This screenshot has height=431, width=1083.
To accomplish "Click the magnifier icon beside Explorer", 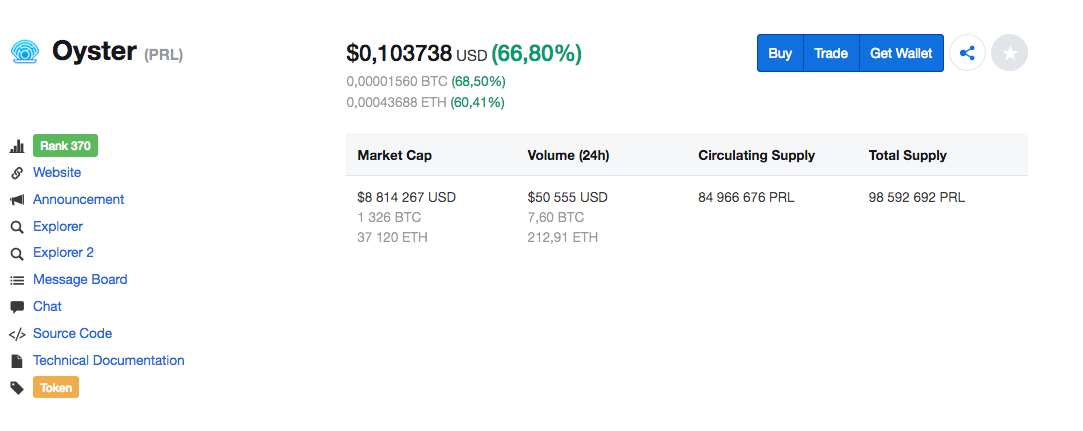I will [17, 227].
